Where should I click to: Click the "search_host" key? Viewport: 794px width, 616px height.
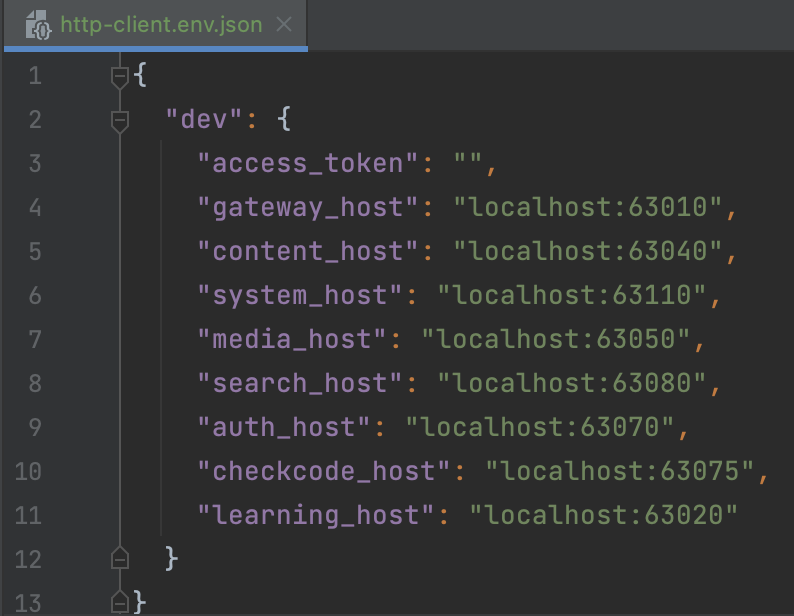300,383
